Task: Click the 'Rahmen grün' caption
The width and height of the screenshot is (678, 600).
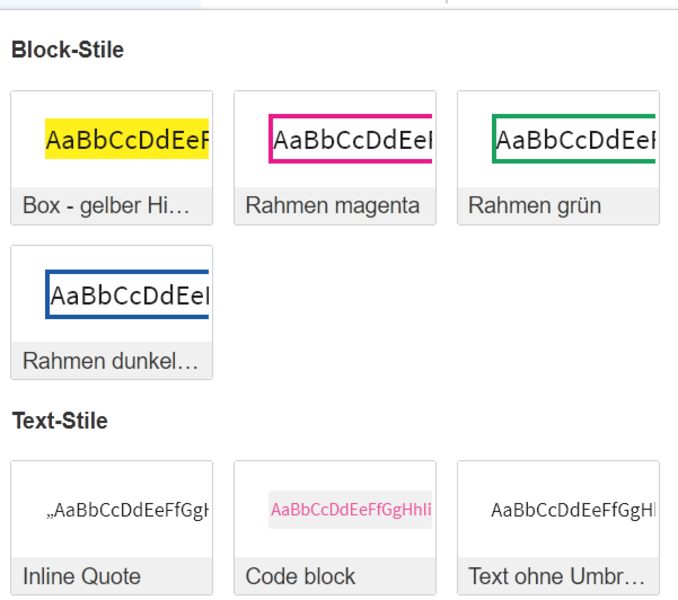Action: pos(535,206)
